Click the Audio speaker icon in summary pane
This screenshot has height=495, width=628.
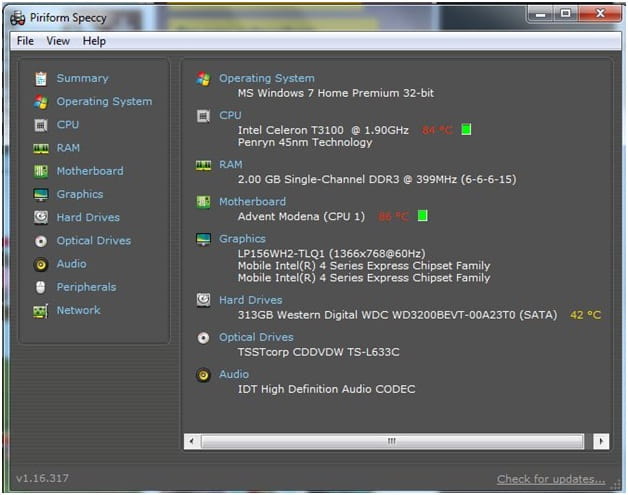point(203,375)
